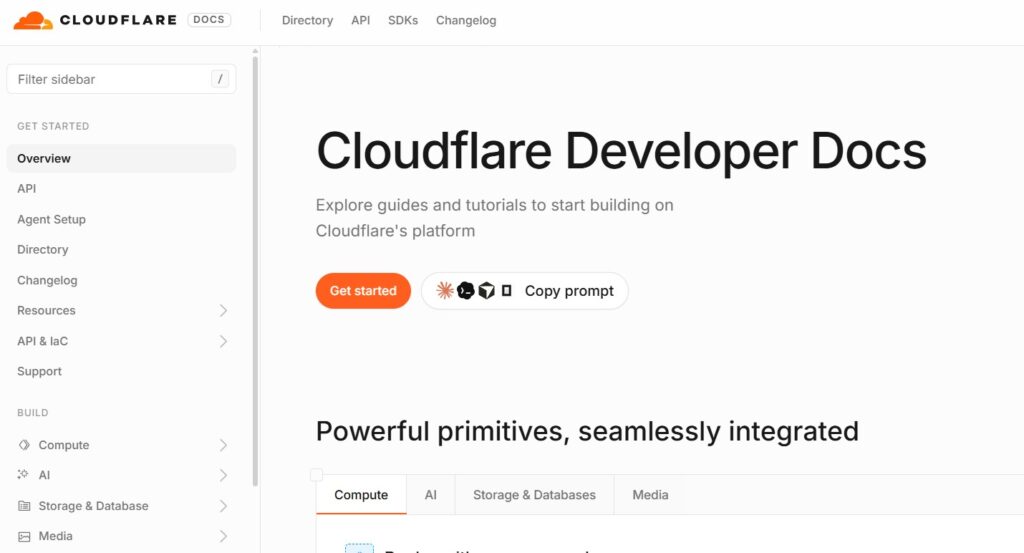Click the Compute label in the sidebar

point(64,445)
